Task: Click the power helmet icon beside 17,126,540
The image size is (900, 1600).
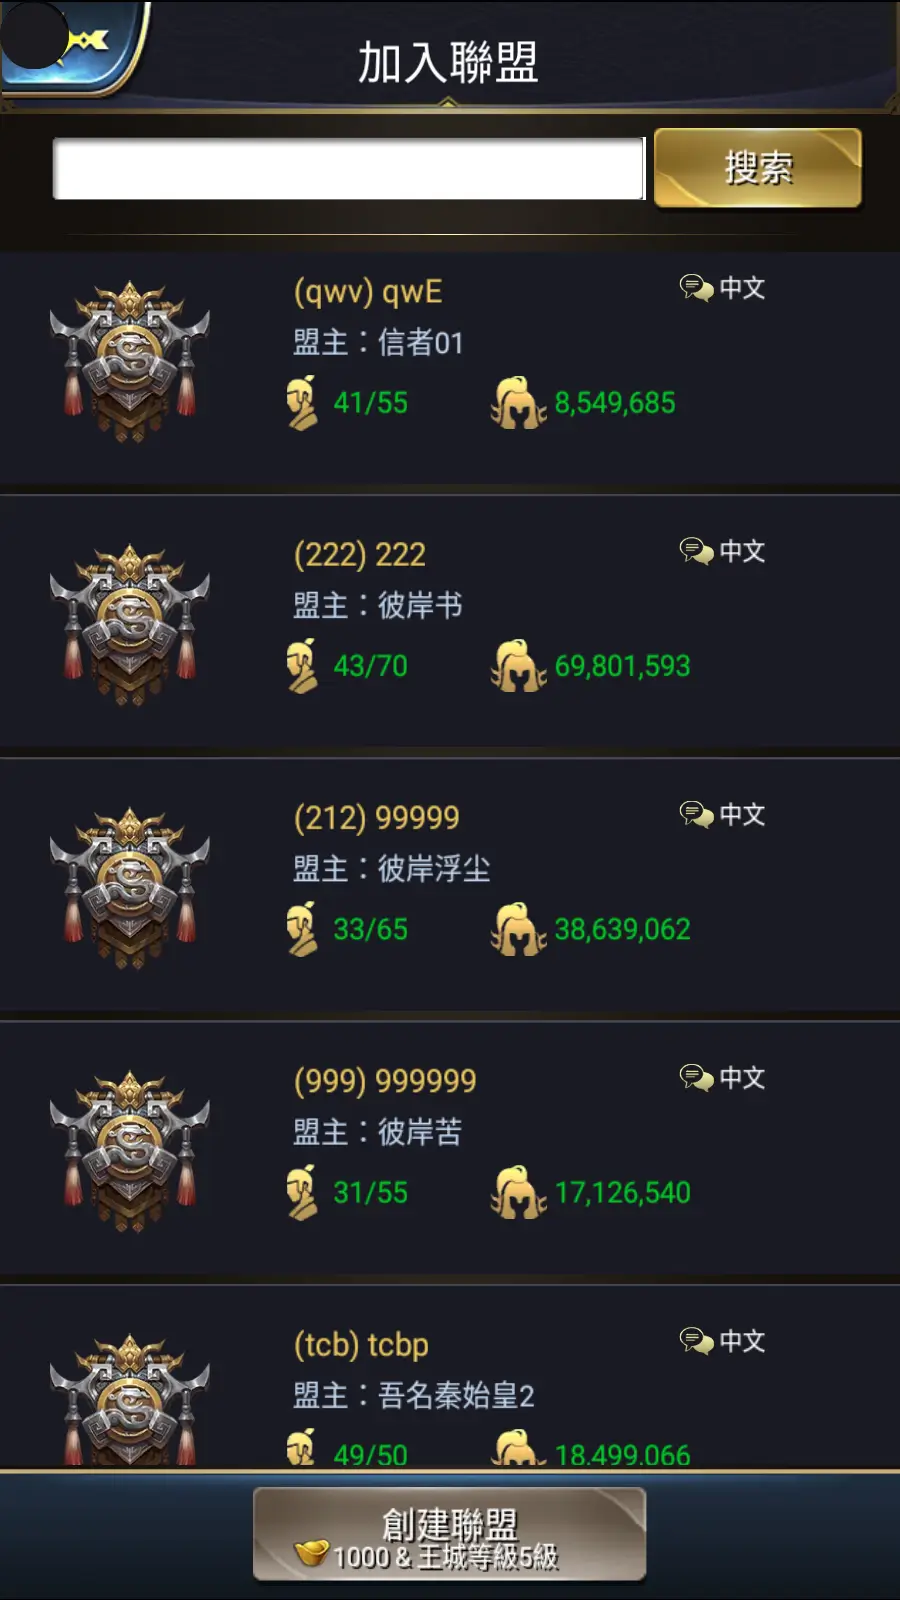Action: [518, 1192]
